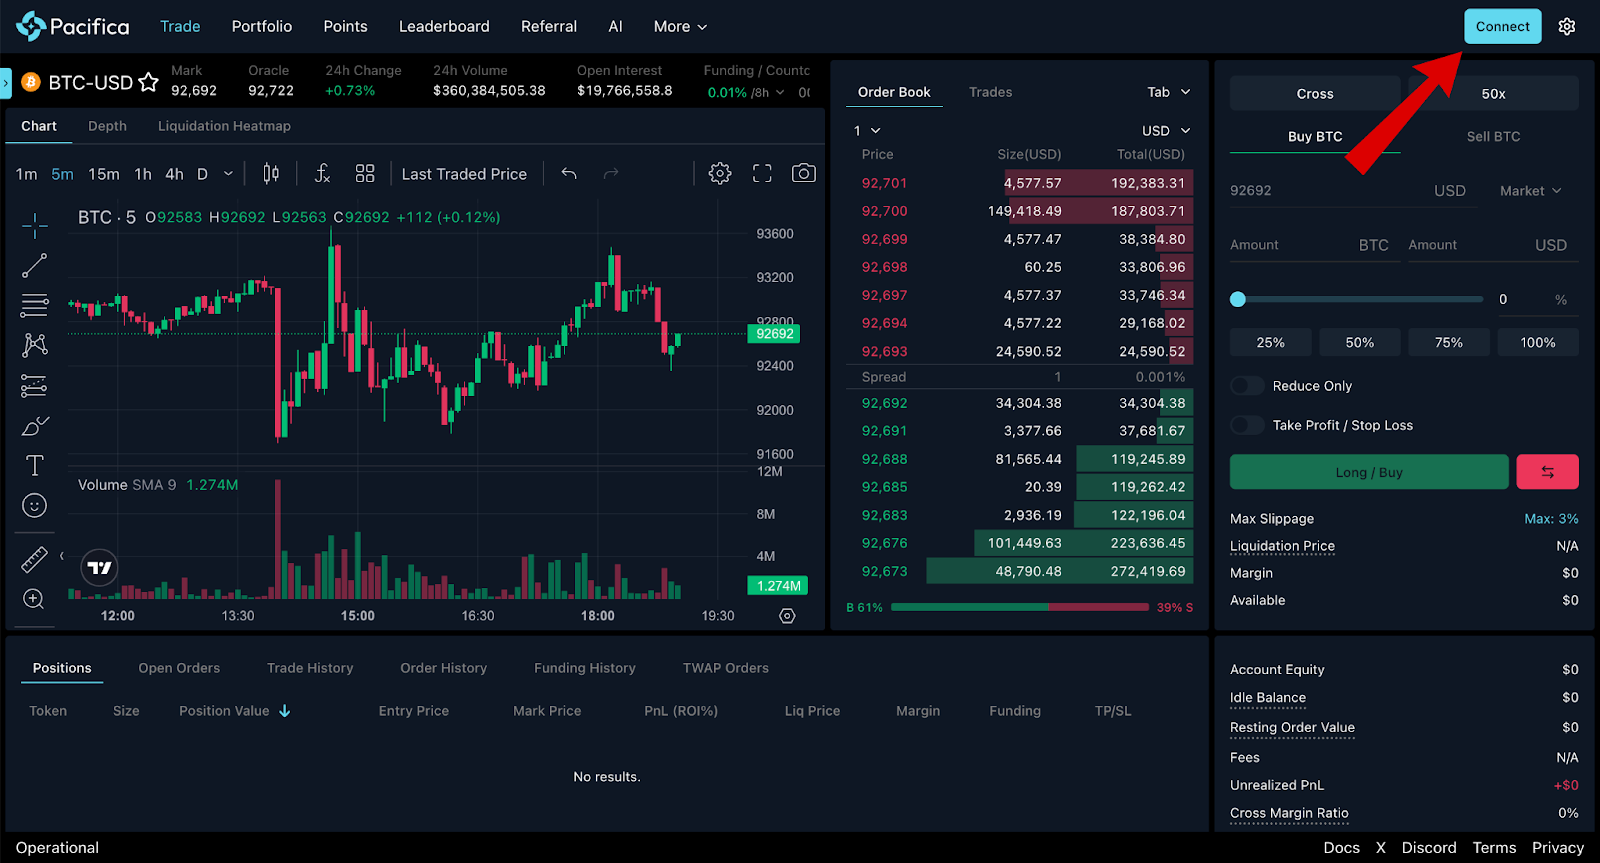Viewport: 1600px width, 863px height.
Task: Click the Pacifica logo
Action: [73, 26]
